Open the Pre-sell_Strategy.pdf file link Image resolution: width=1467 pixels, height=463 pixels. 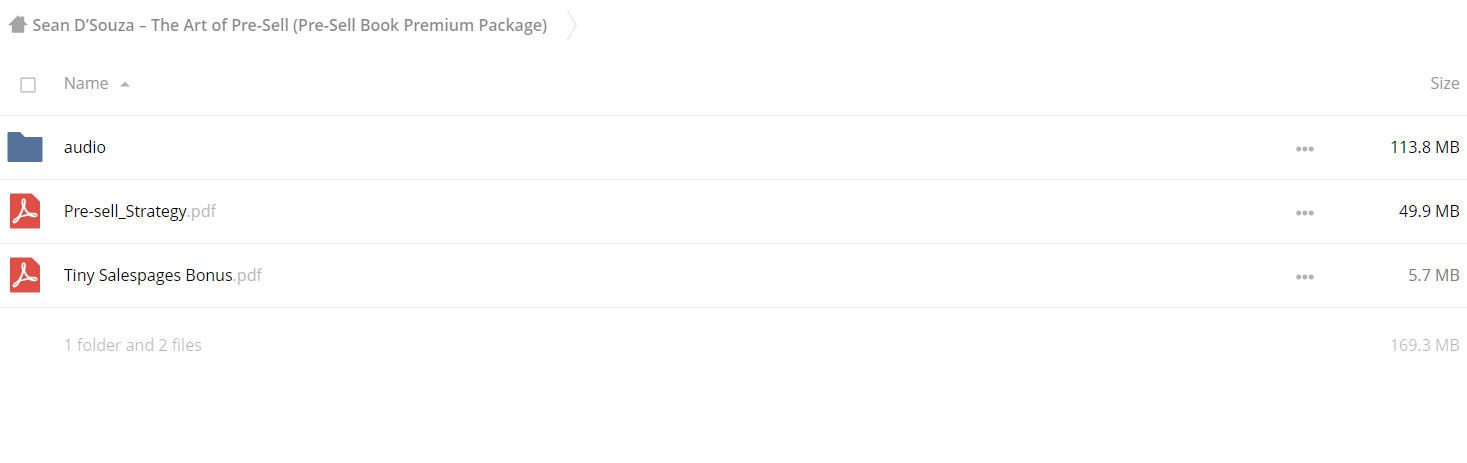coord(140,211)
